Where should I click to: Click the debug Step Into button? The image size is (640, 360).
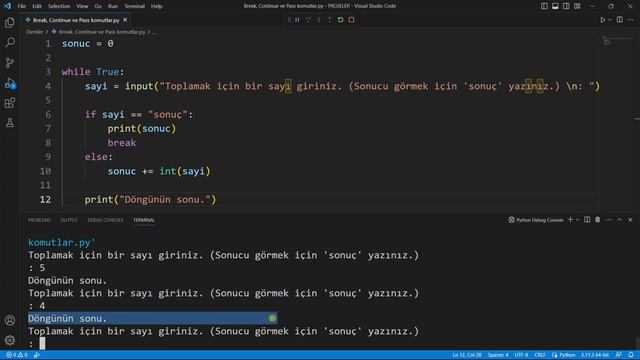click(319, 20)
